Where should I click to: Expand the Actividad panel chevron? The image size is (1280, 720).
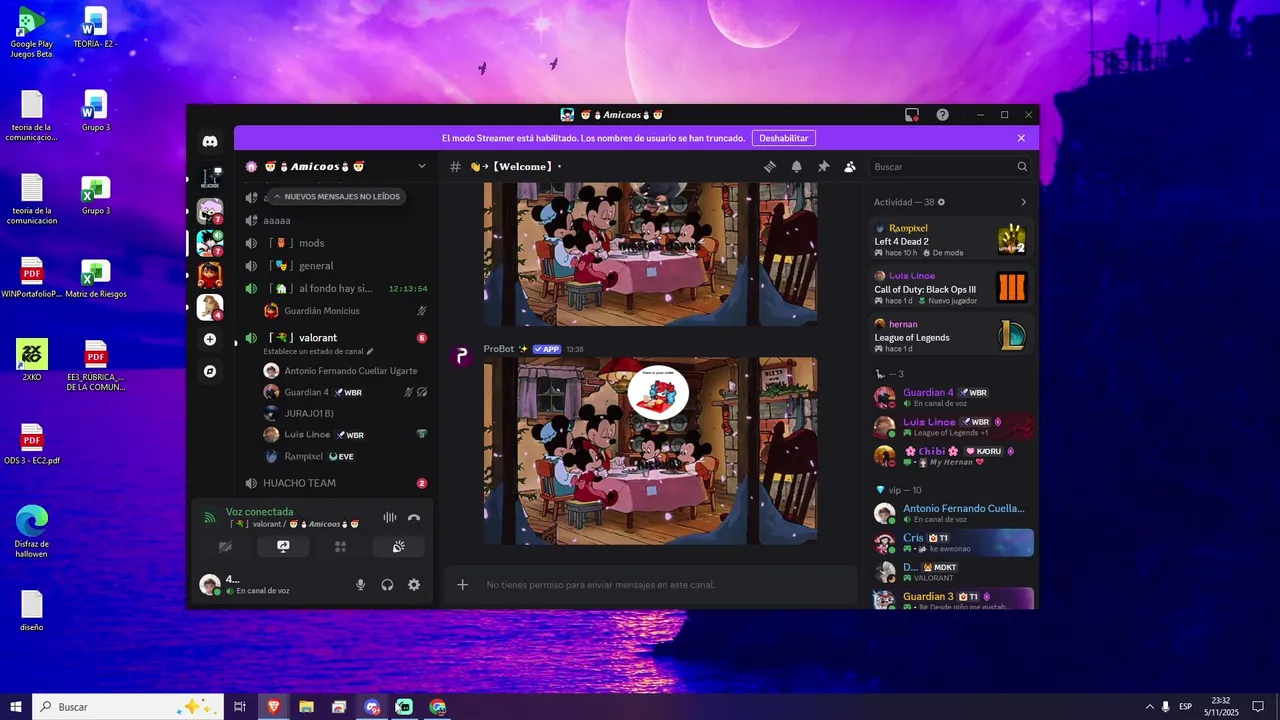[1023, 202]
